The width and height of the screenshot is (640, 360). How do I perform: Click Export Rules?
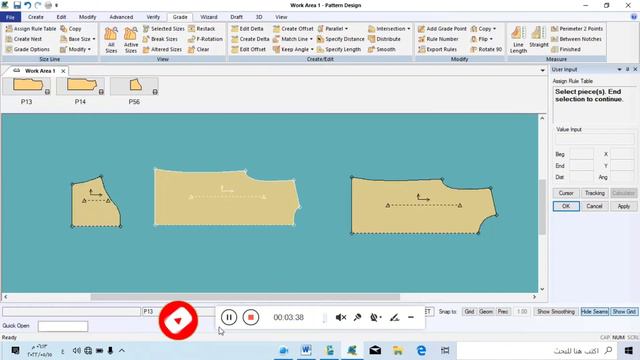[x=437, y=49]
